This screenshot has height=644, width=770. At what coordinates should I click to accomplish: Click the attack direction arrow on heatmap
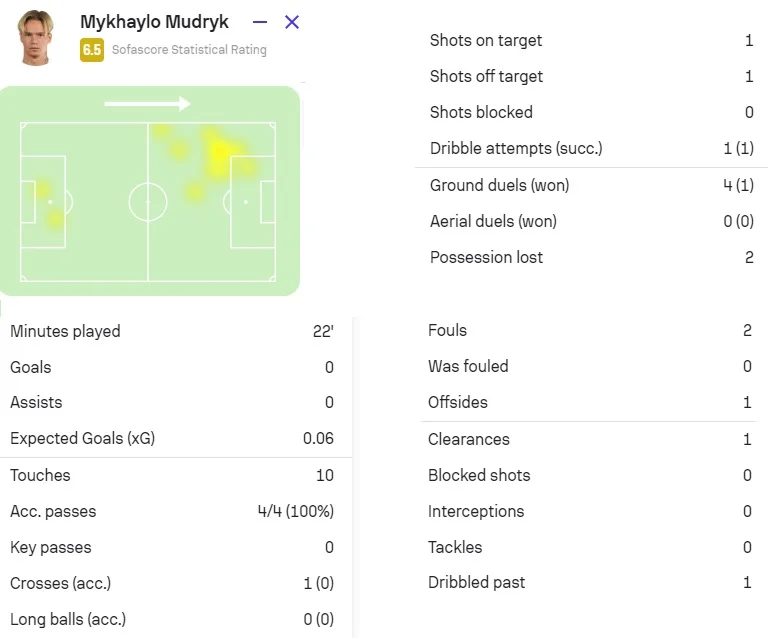pos(147,103)
